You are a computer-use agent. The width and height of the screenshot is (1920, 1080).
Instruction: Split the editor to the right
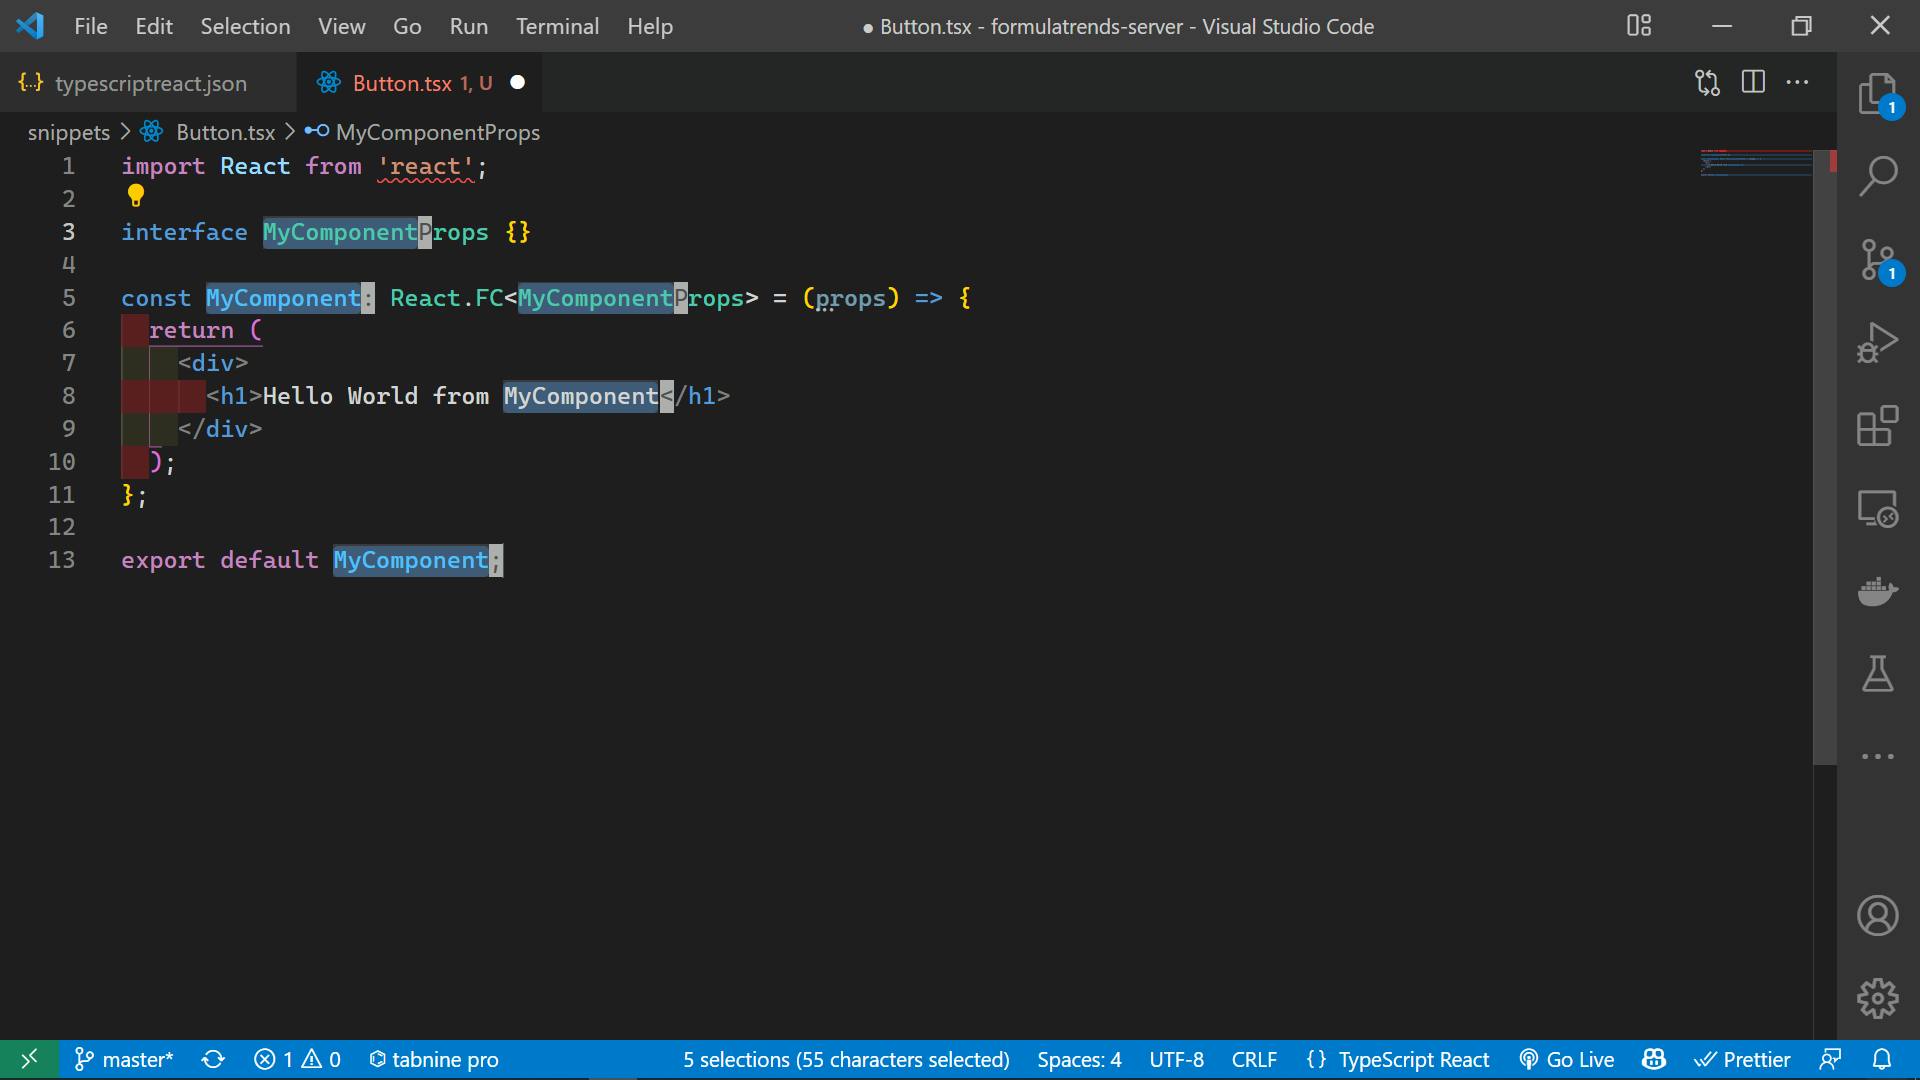1753,82
